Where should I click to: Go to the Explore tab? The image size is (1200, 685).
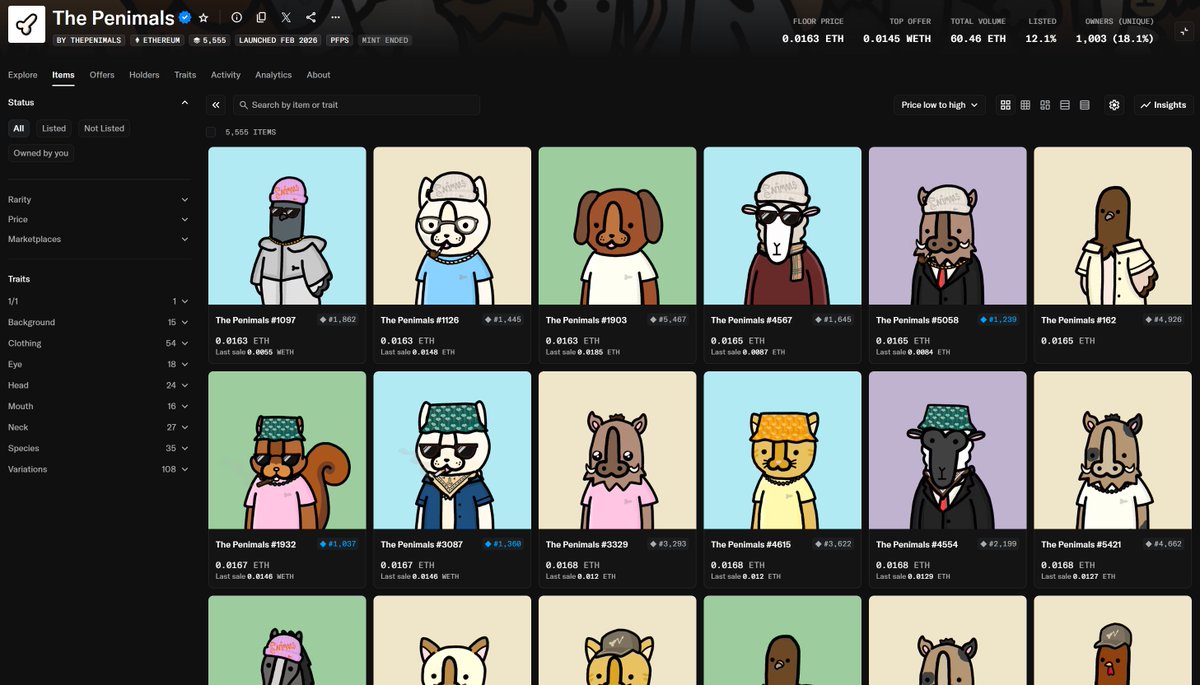click(23, 75)
